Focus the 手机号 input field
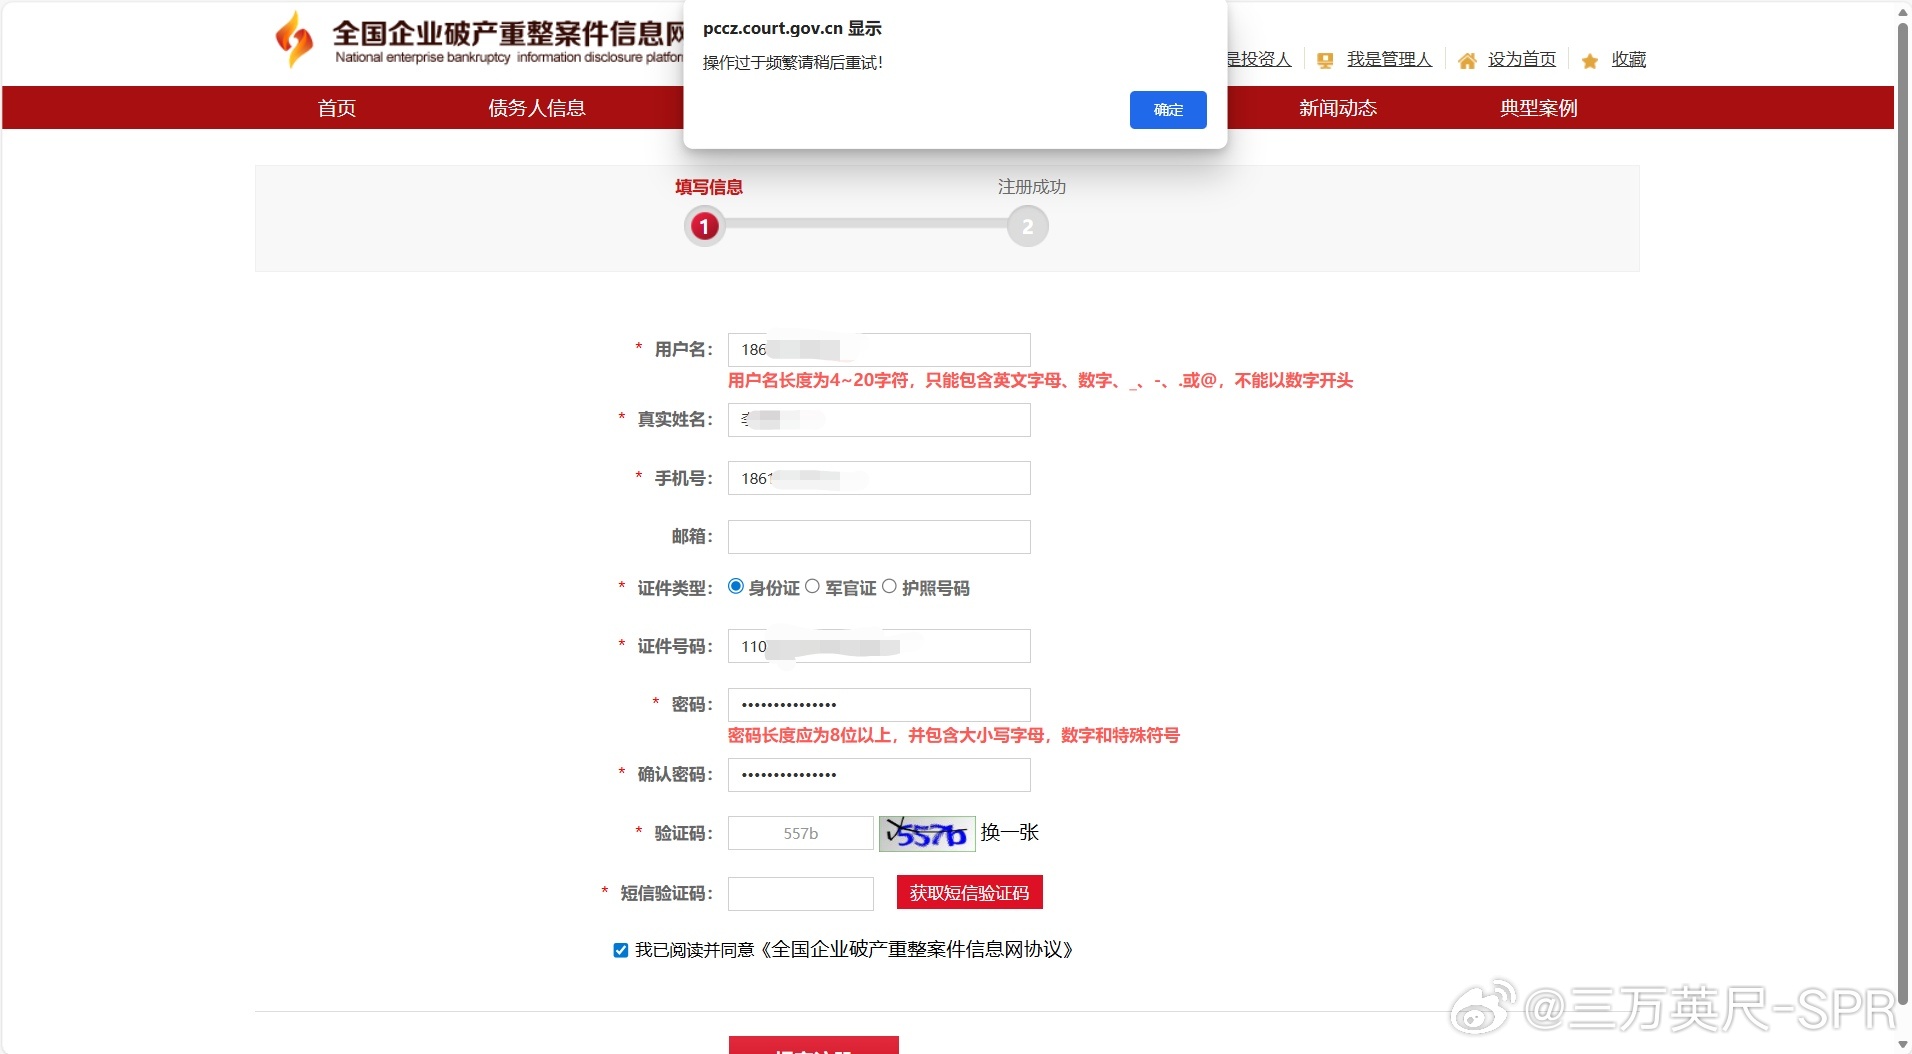The image size is (1912, 1054). (x=879, y=478)
